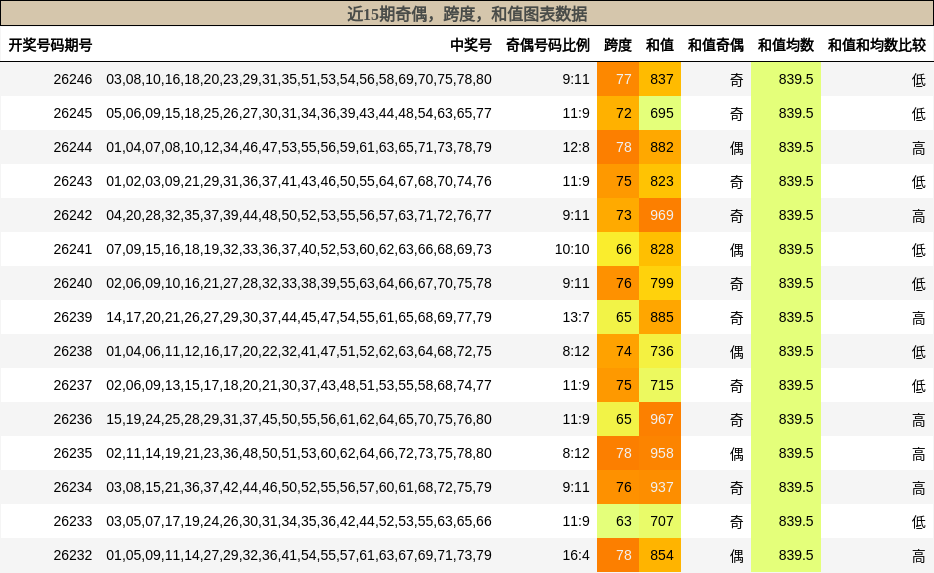Click winning numbers starting 01,04,07,08,10
This screenshot has height=573, width=934.
coord(299,147)
